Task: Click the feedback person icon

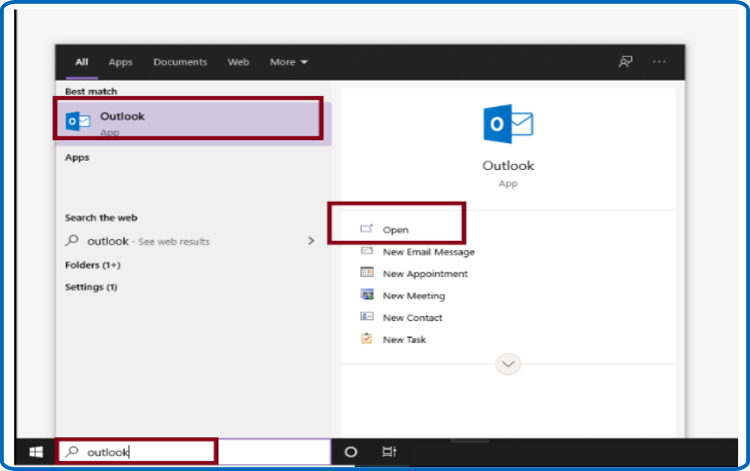Action: pyautogui.click(x=626, y=62)
